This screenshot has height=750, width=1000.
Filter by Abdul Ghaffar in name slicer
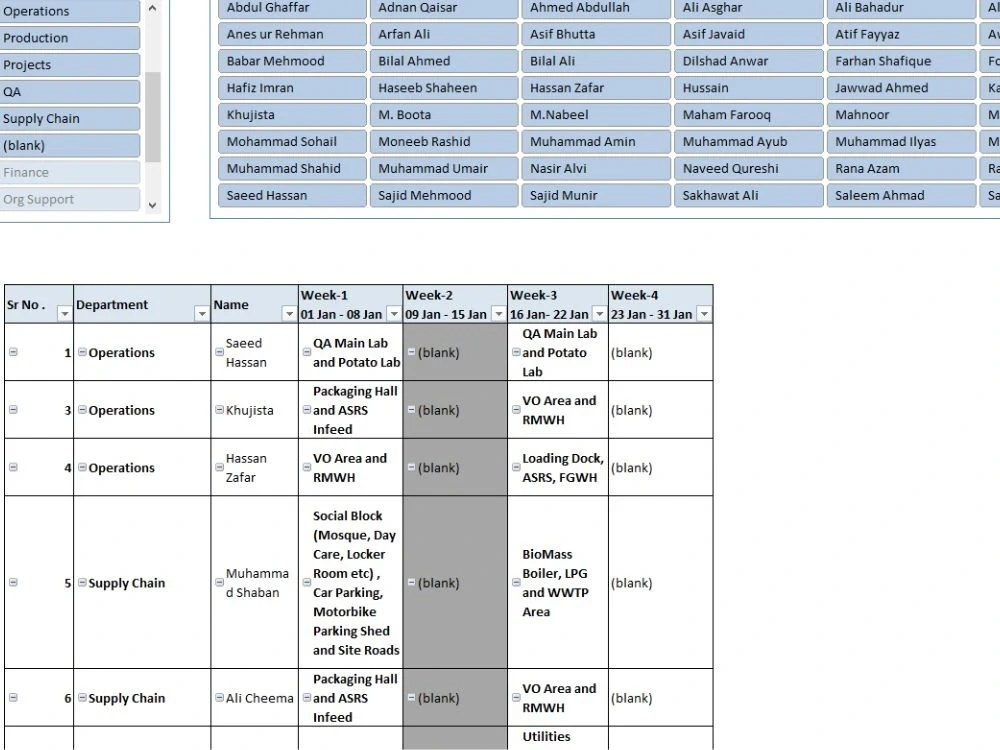(292, 8)
